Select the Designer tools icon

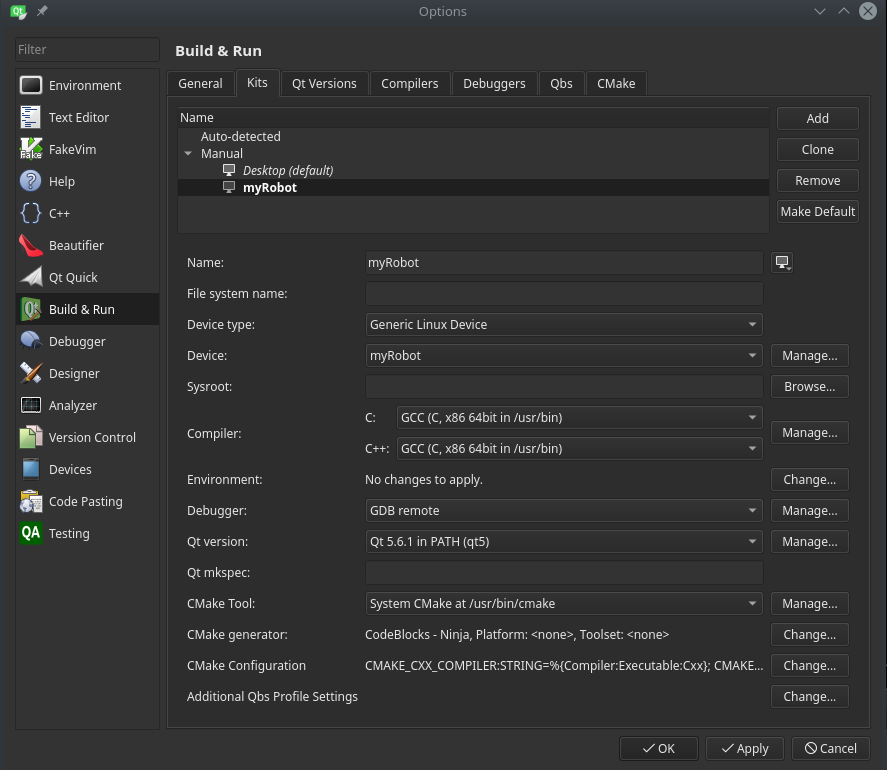(31, 373)
